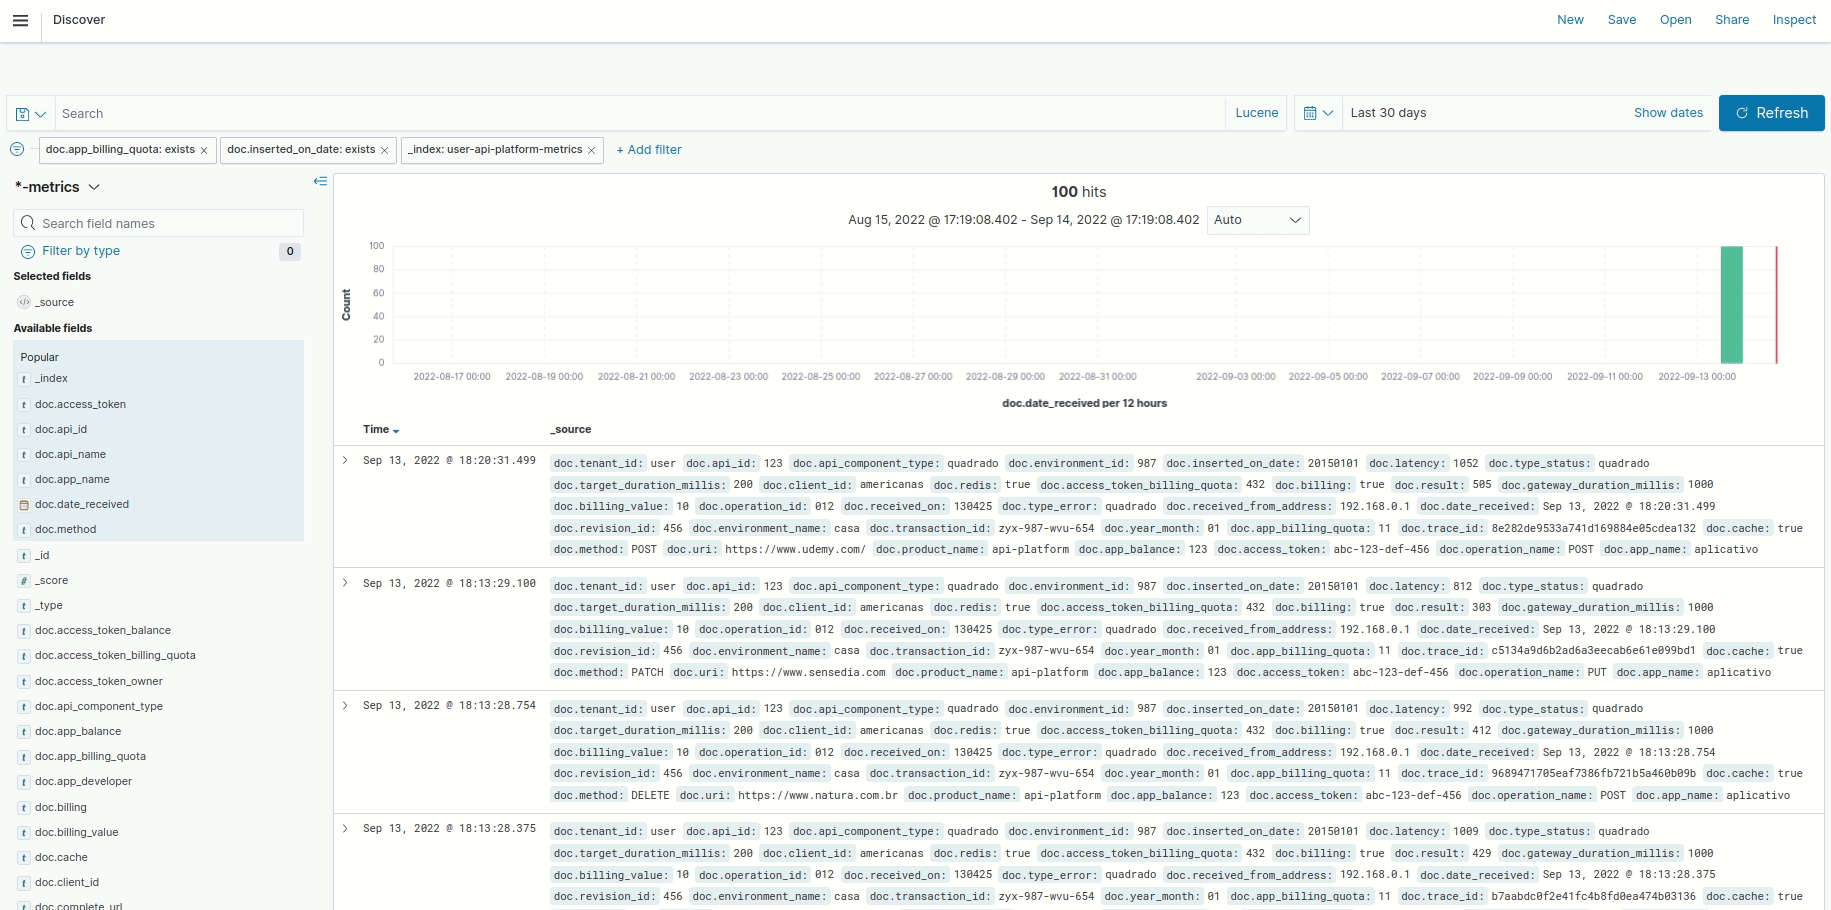Open the main navigation hamburger menu
1831x910 pixels.
(x=20, y=20)
